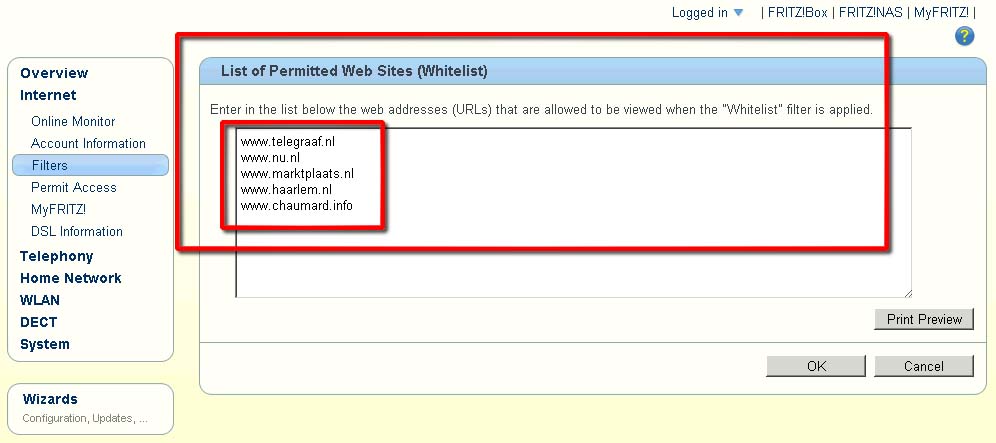Collapse the Internet menu section
The height and width of the screenshot is (443, 996).
point(48,95)
